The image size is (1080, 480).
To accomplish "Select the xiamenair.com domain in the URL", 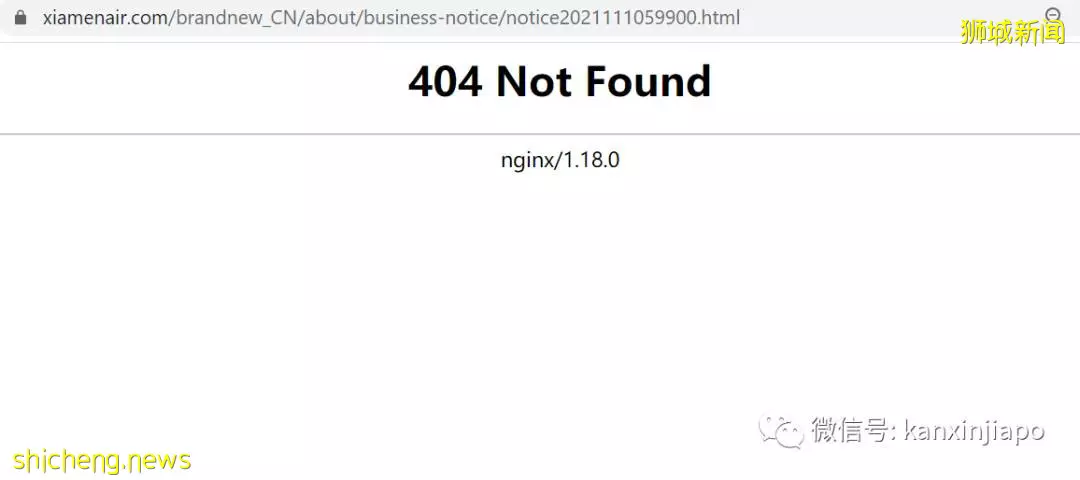I will (x=105, y=18).
